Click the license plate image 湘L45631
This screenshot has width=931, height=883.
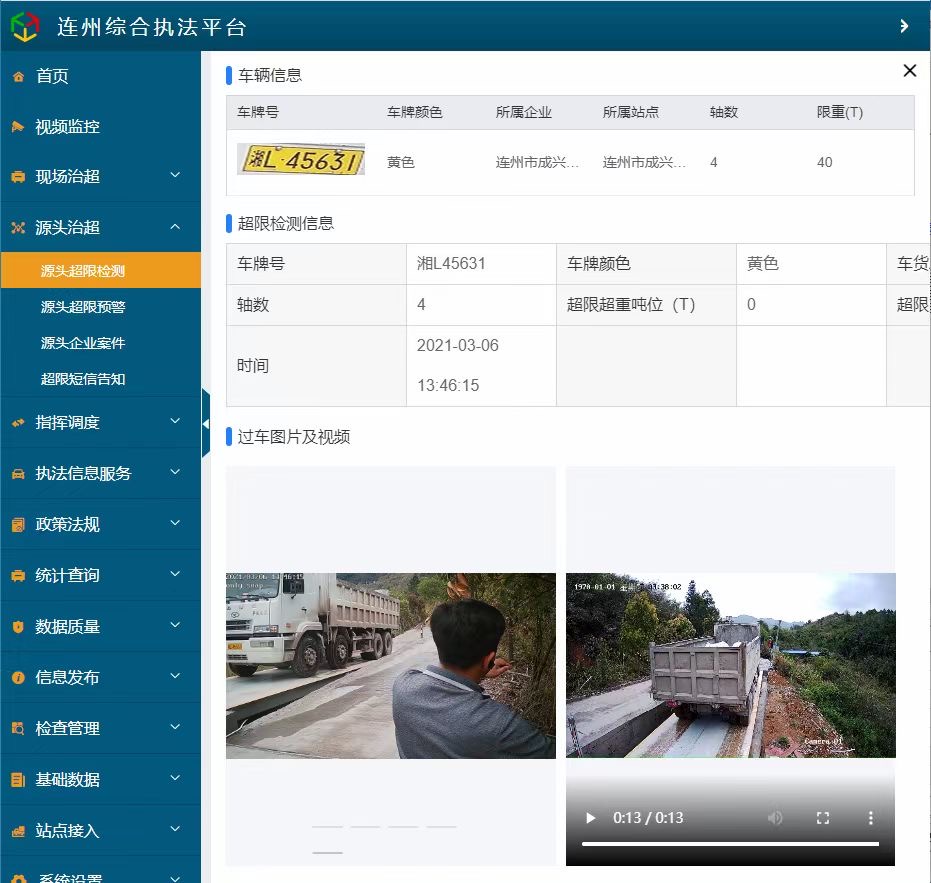(300, 160)
